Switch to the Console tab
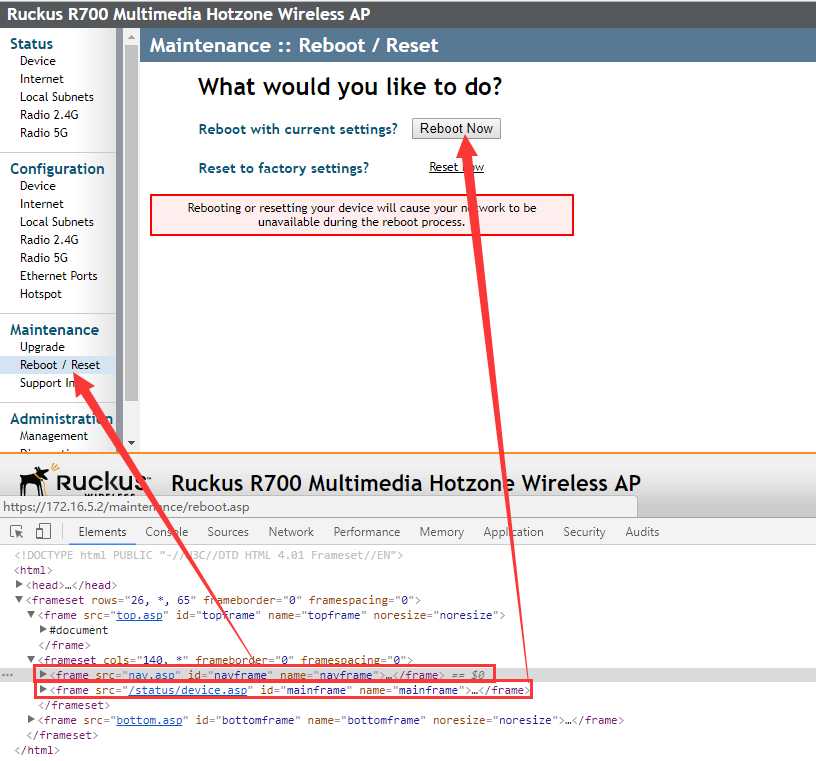Image resolution: width=816 pixels, height=761 pixels. [x=167, y=531]
